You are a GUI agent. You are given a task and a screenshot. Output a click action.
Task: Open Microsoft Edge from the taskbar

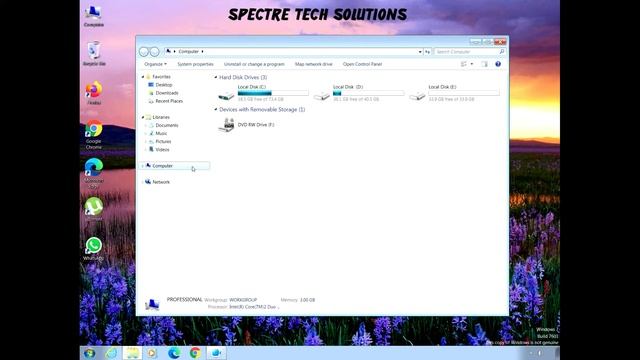tap(174, 353)
